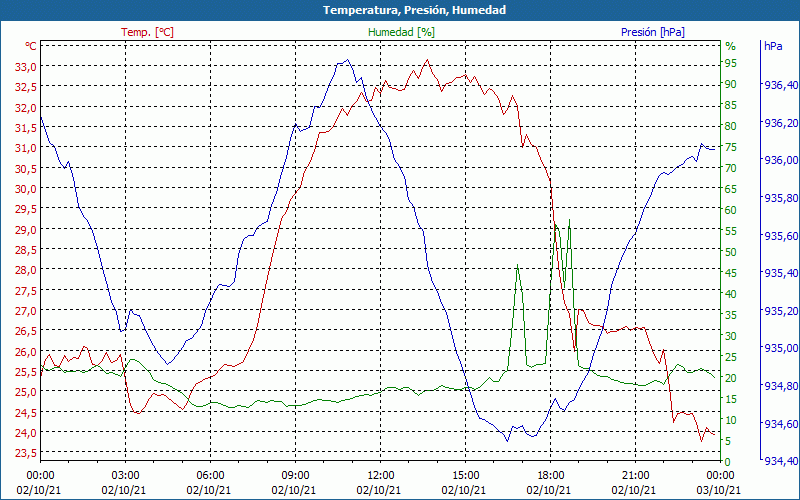Click the 'hPa' unit label on the pressure axis
Image resolution: width=800 pixels, height=500 pixels.
(773, 46)
